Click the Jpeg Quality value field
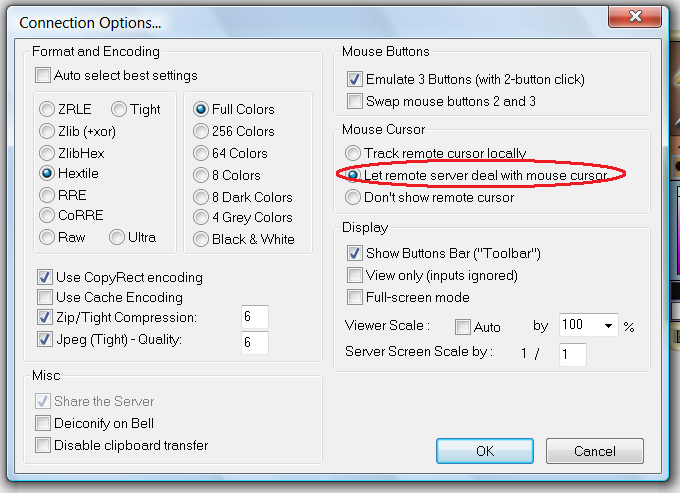 [x=254, y=342]
